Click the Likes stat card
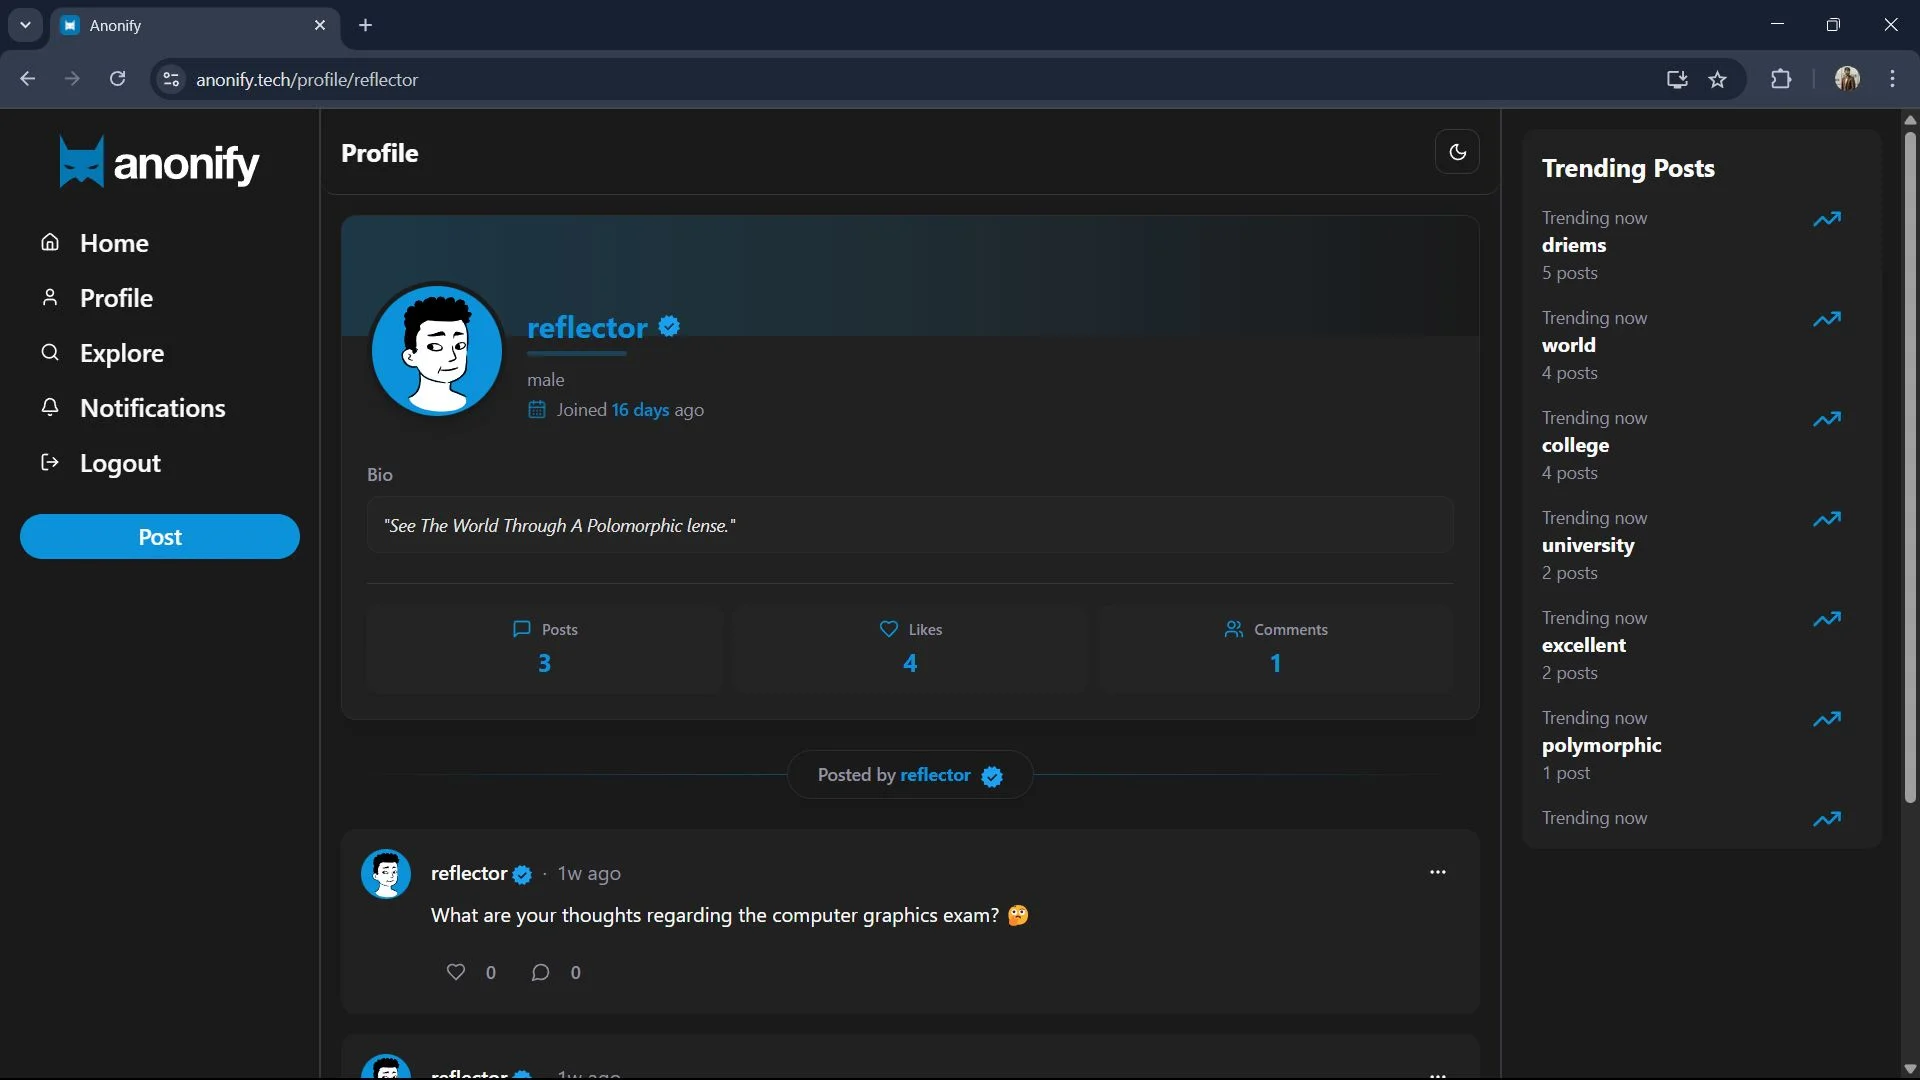This screenshot has width=1920, height=1080. coord(910,649)
